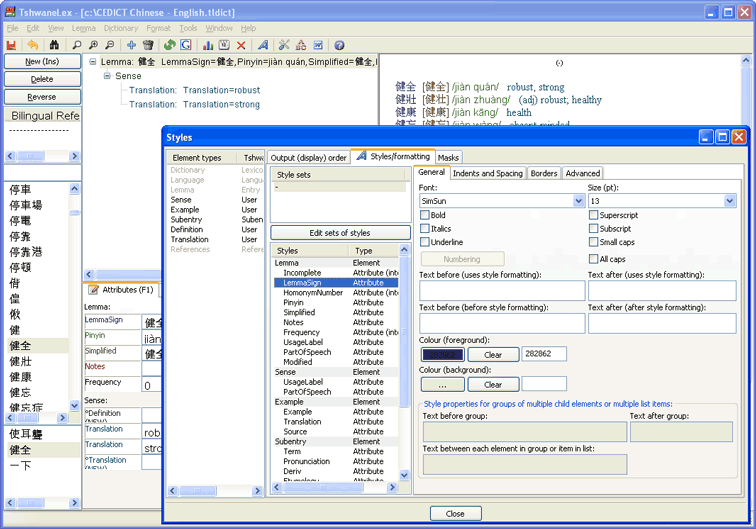
Task: Tick the Italics checkbox
Action: pyautogui.click(x=426, y=228)
